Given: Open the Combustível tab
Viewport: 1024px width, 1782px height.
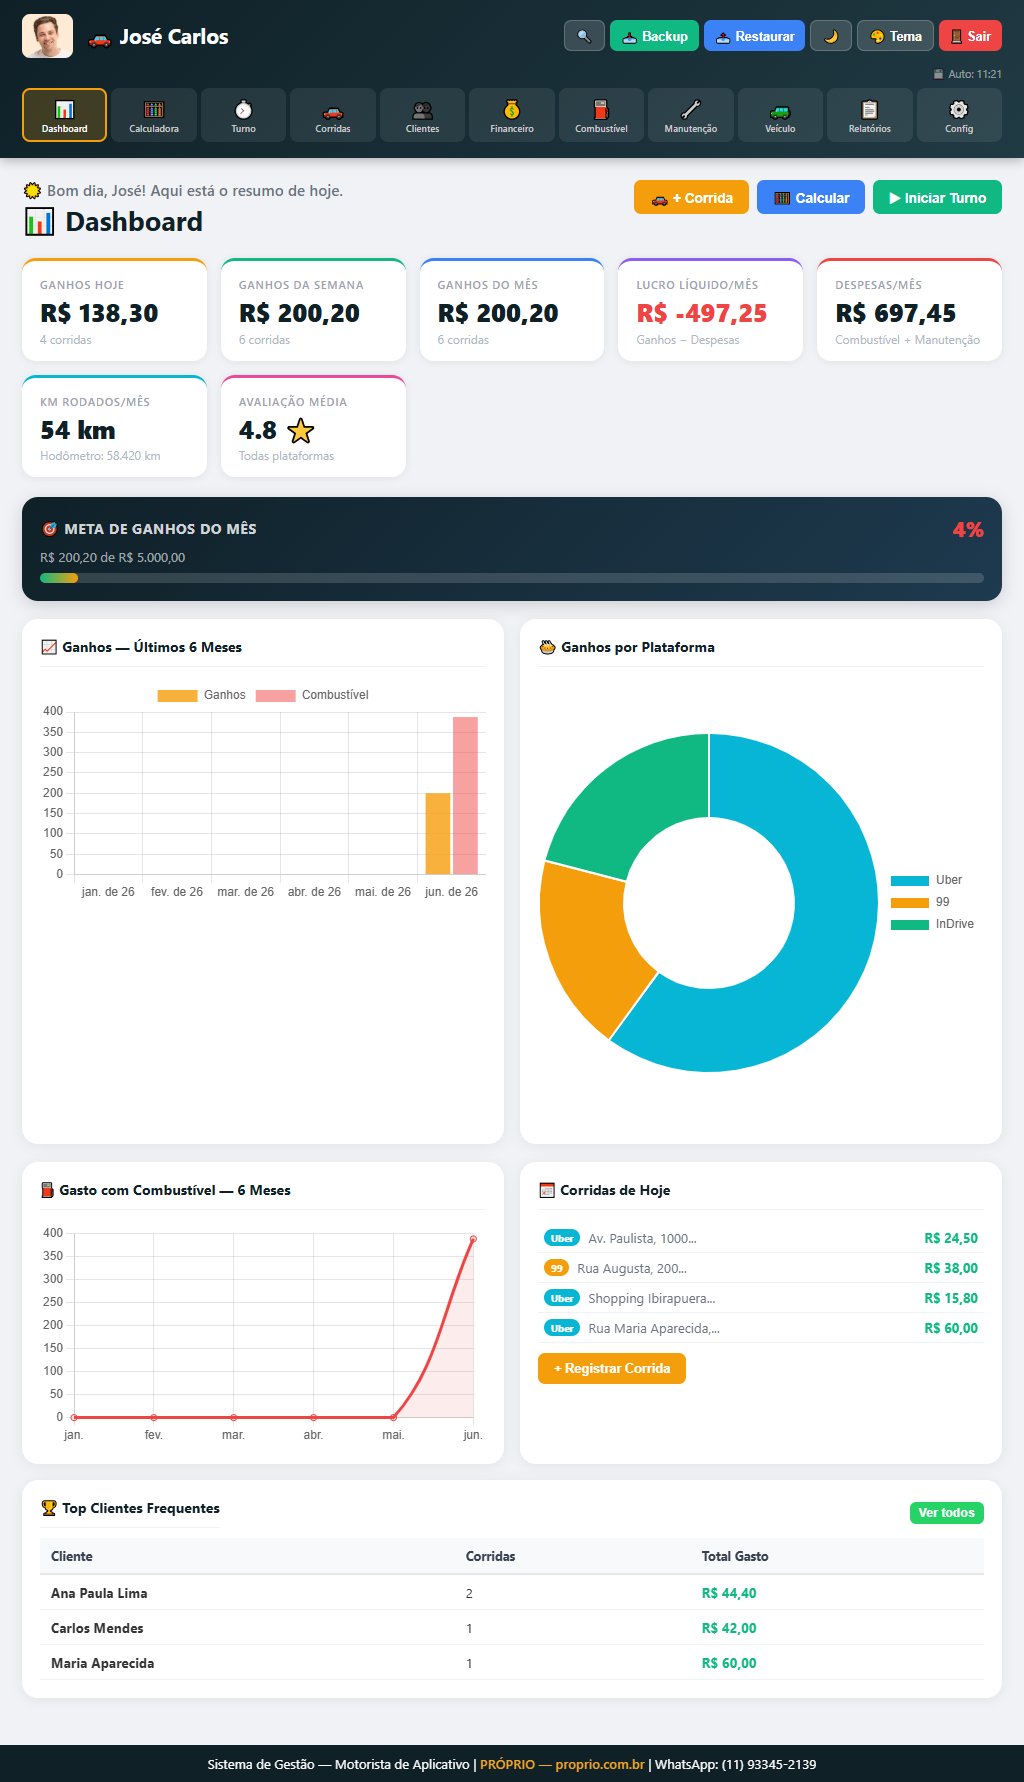Looking at the screenshot, I should point(601,115).
